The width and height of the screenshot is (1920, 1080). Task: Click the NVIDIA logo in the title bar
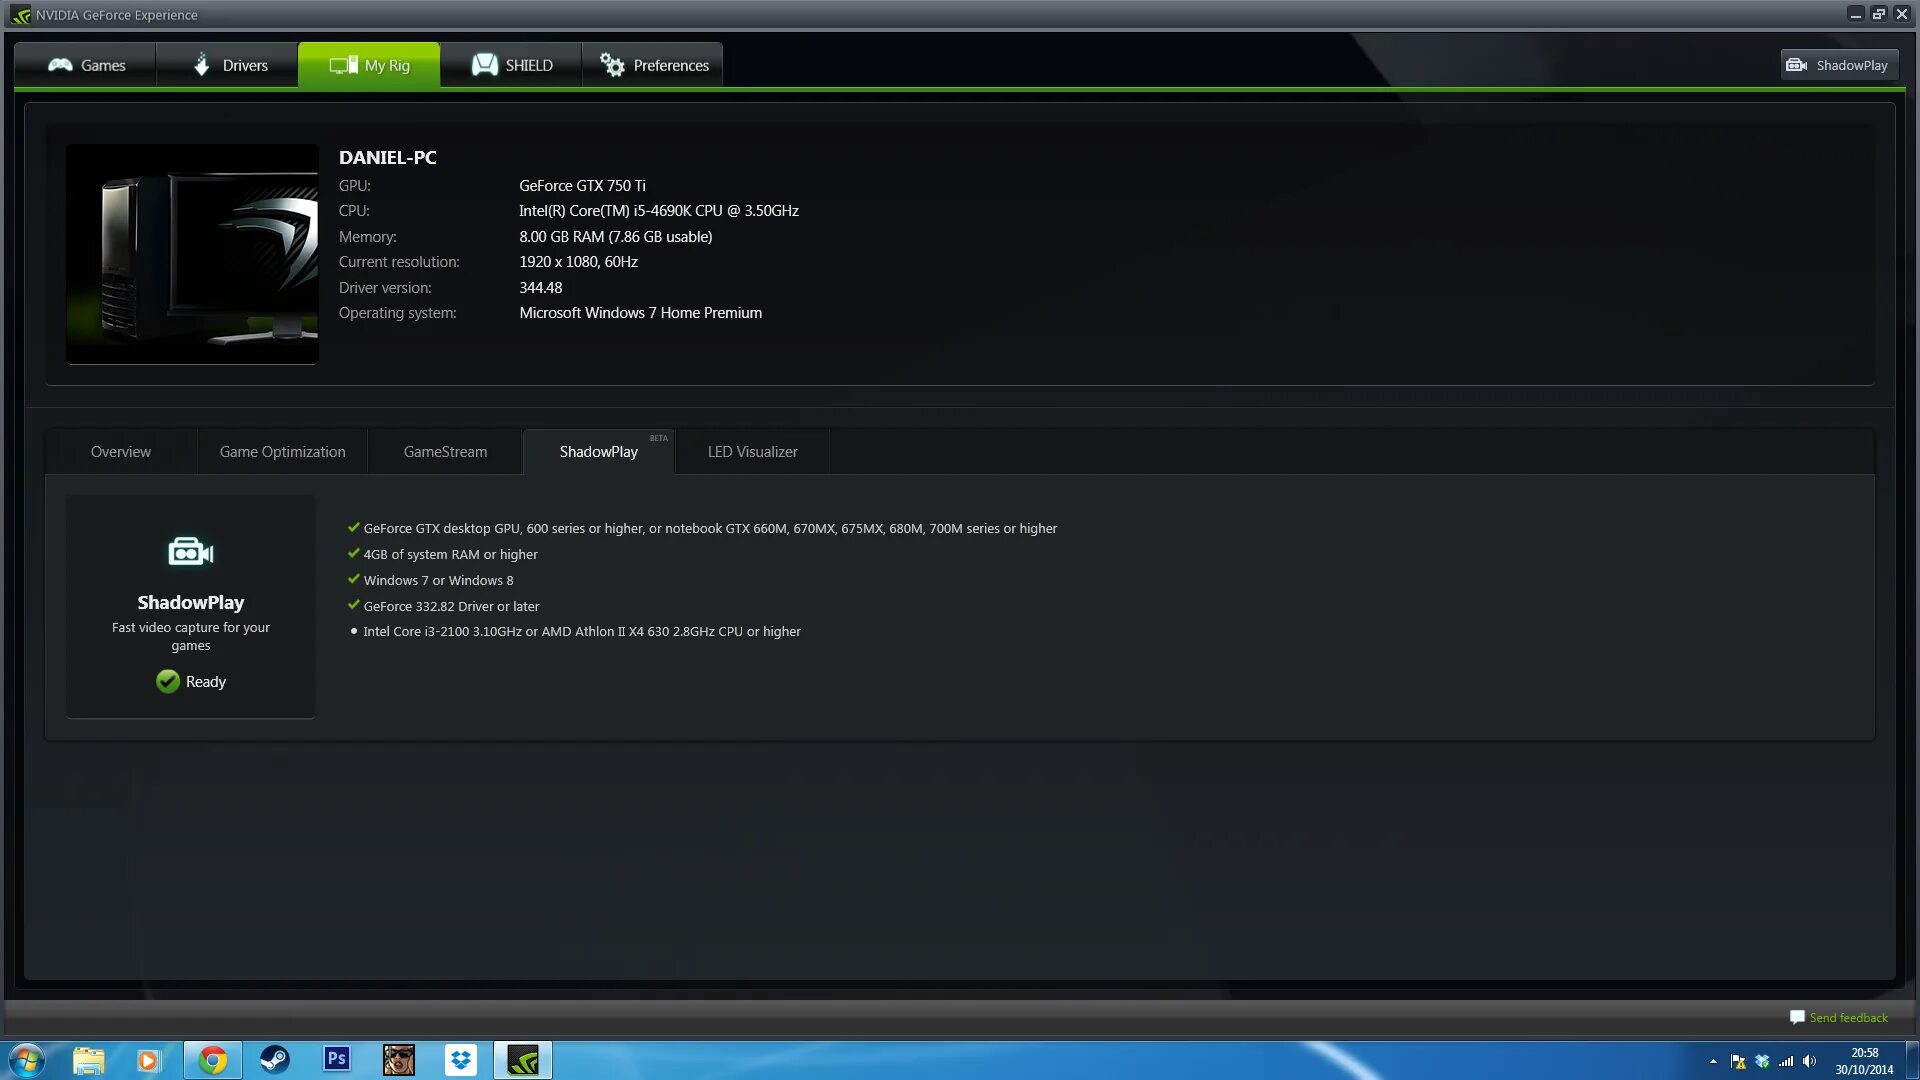click(21, 15)
